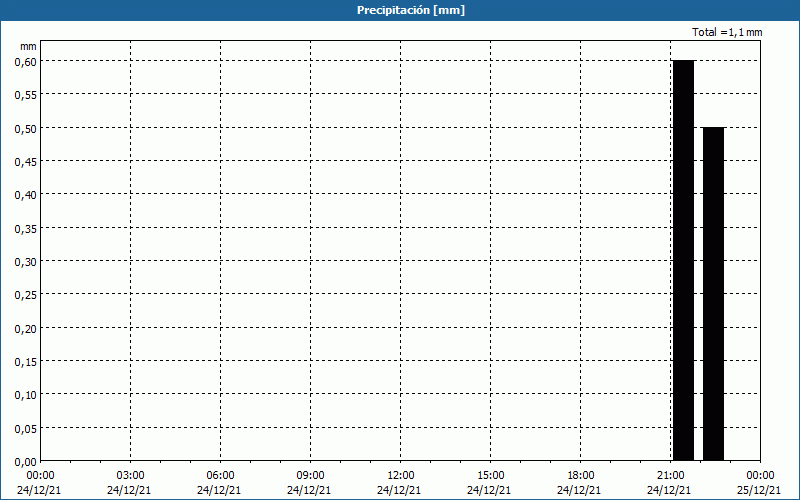This screenshot has height=500, width=800.
Task: Click the 0,50 y-axis label
Action: click(x=26, y=128)
